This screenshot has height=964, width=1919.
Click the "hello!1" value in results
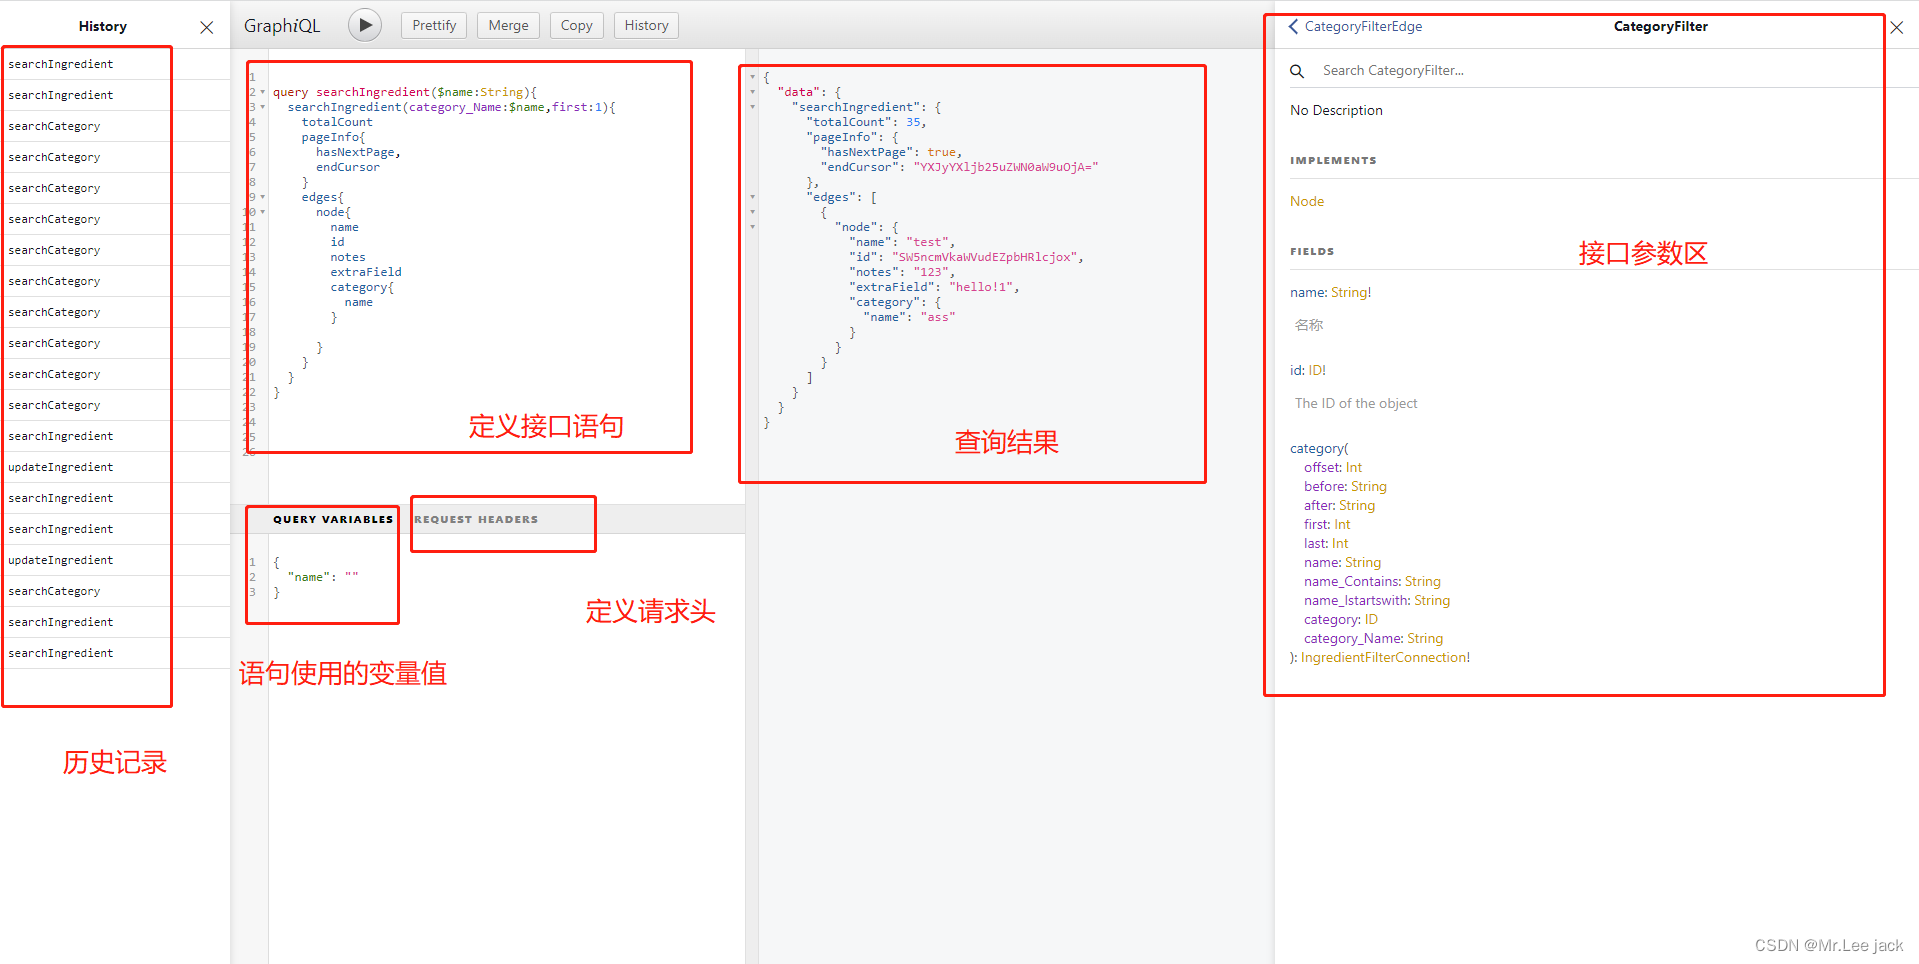click(981, 287)
